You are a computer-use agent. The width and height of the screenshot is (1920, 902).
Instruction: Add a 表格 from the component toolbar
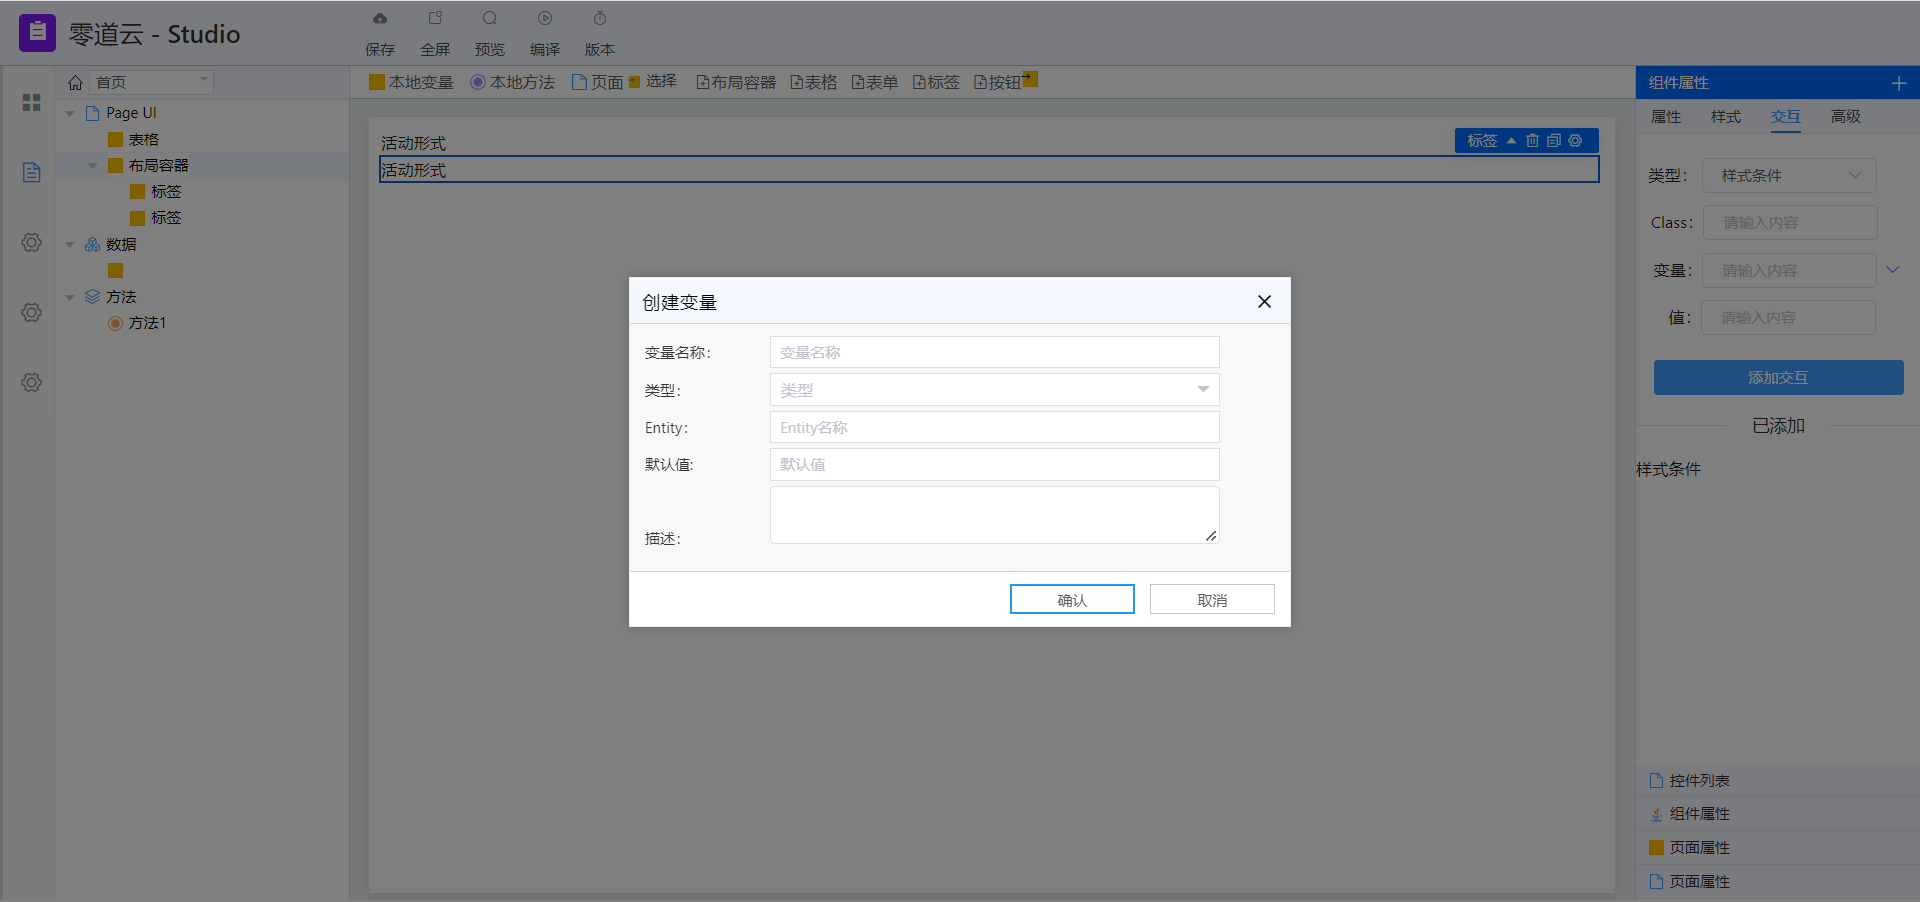[x=813, y=82]
